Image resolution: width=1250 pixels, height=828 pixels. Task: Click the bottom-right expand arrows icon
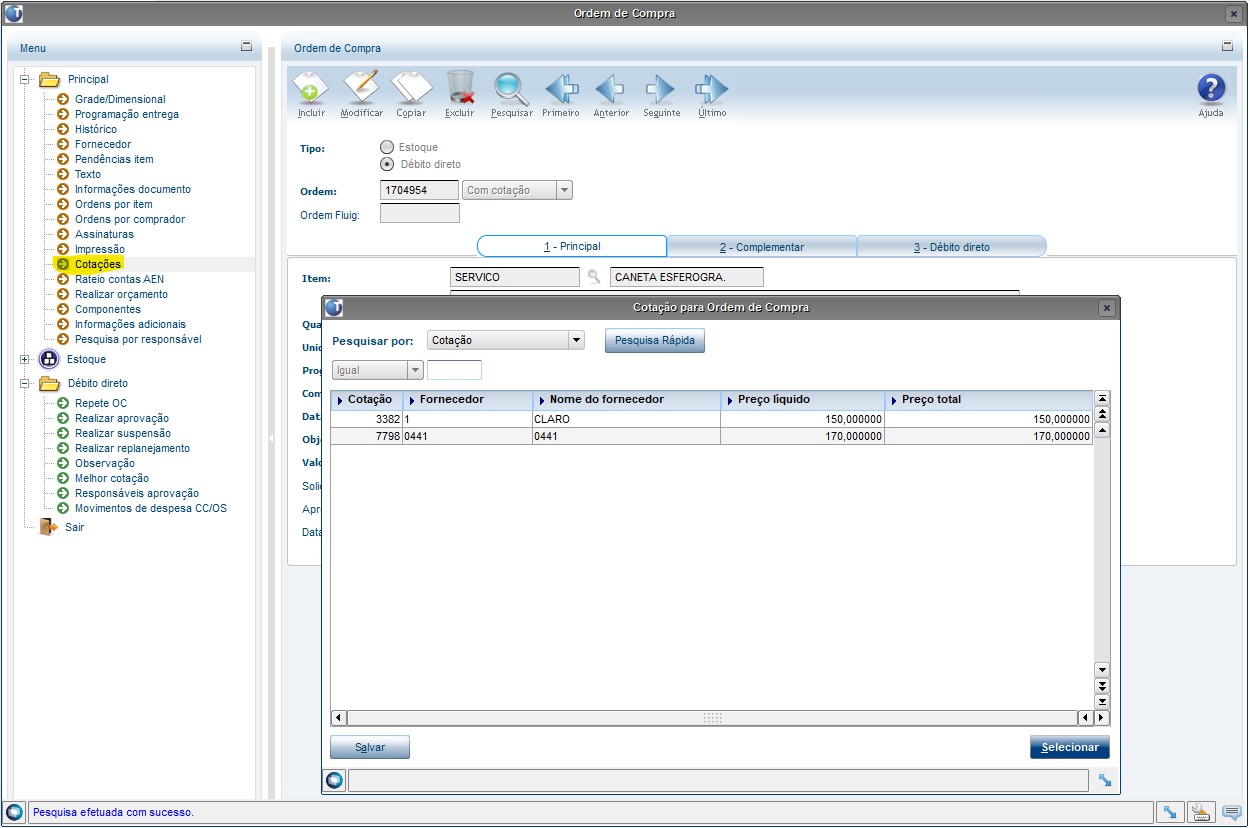point(1169,812)
